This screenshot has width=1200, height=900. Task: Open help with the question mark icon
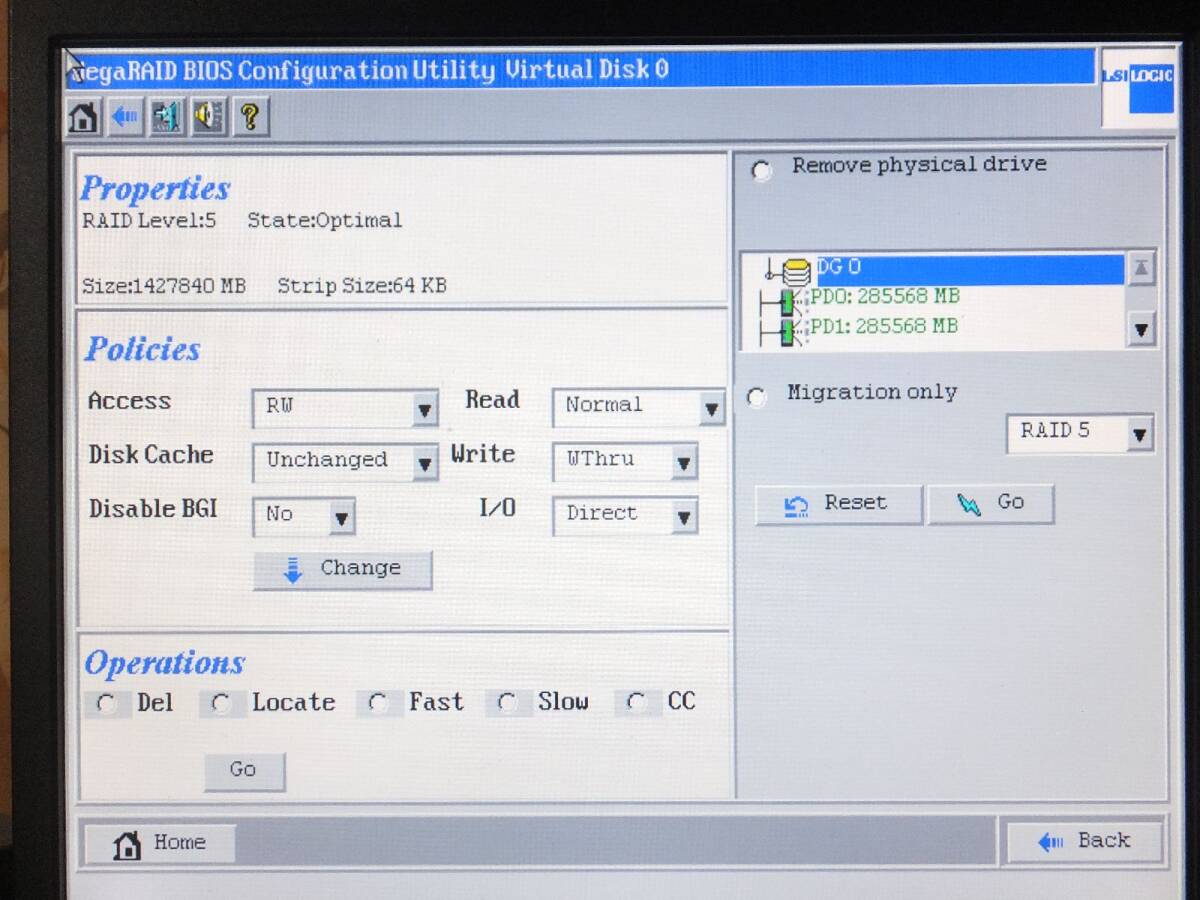click(x=251, y=117)
